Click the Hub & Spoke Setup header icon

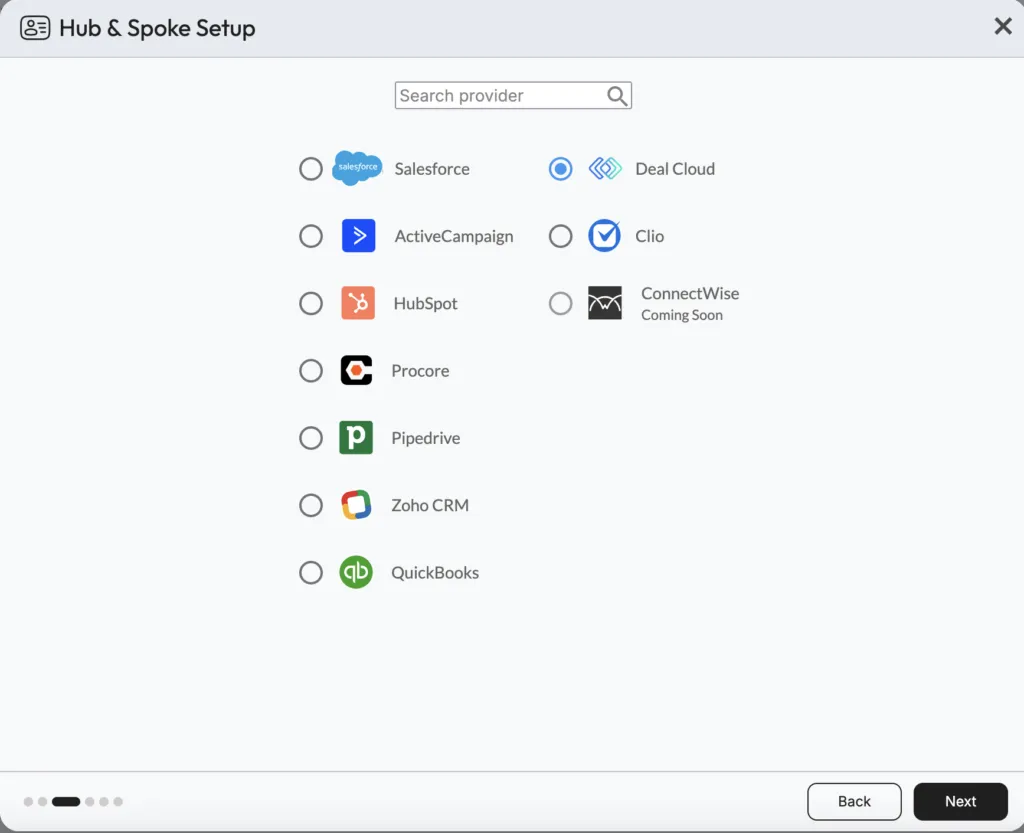[x=35, y=28]
